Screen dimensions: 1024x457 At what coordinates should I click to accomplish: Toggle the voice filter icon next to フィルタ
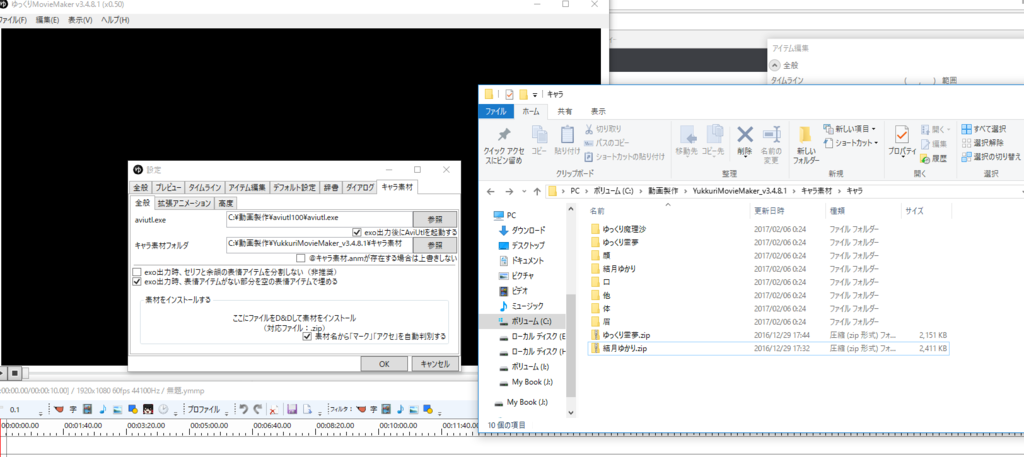[x=361, y=409]
